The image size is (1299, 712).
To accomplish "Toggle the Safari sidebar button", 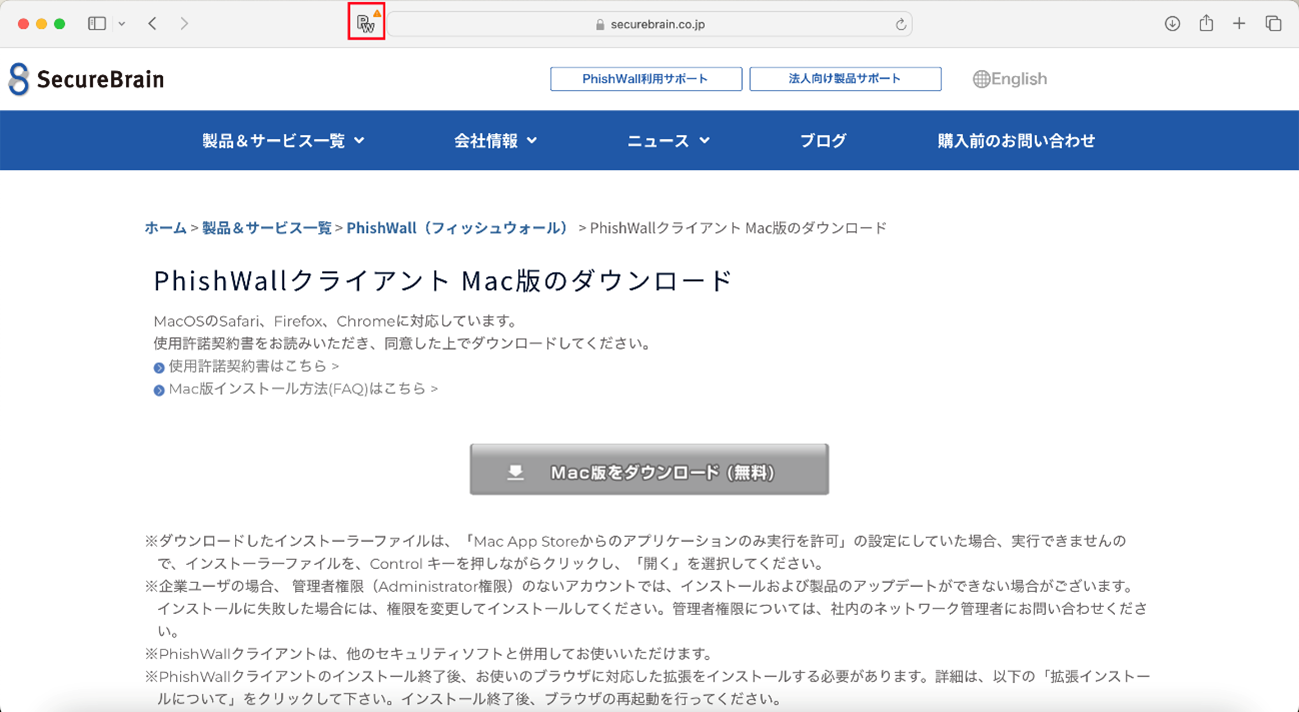I will pos(97,23).
